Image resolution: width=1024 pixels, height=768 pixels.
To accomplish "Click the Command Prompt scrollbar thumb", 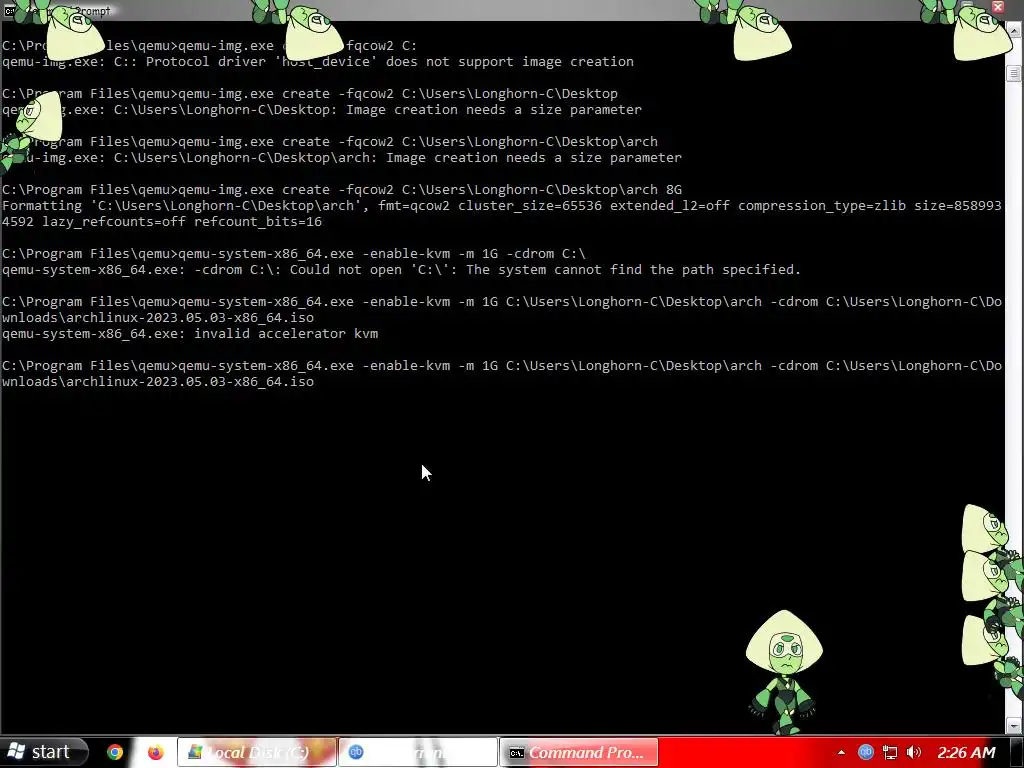I will pyautogui.click(x=1014, y=73).
